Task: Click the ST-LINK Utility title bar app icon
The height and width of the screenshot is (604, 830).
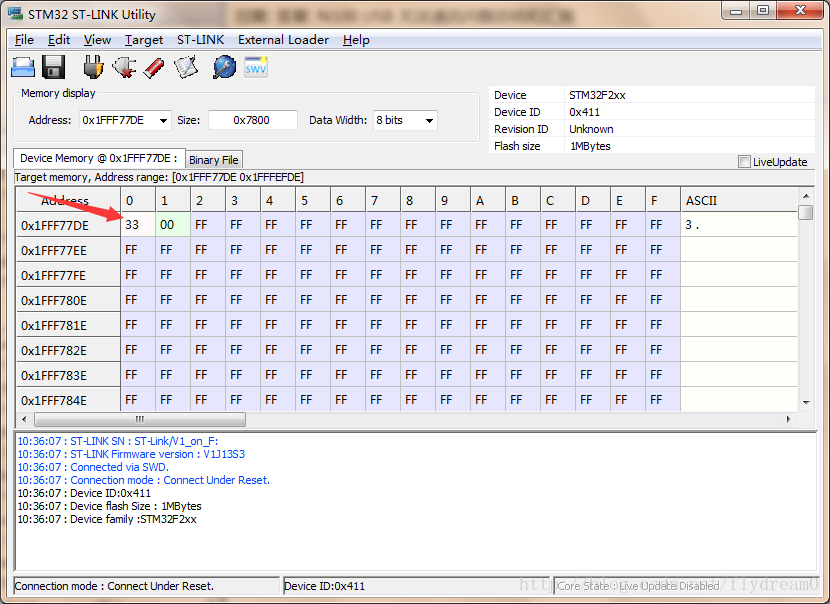Action: [15, 14]
